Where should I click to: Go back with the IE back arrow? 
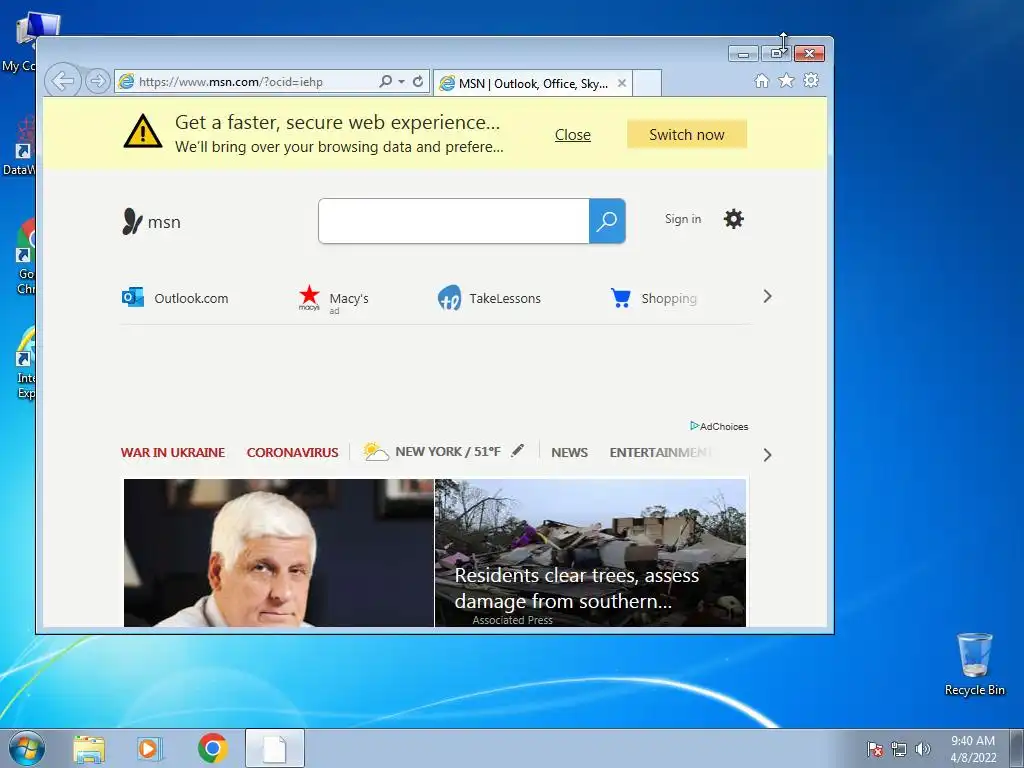(63, 82)
